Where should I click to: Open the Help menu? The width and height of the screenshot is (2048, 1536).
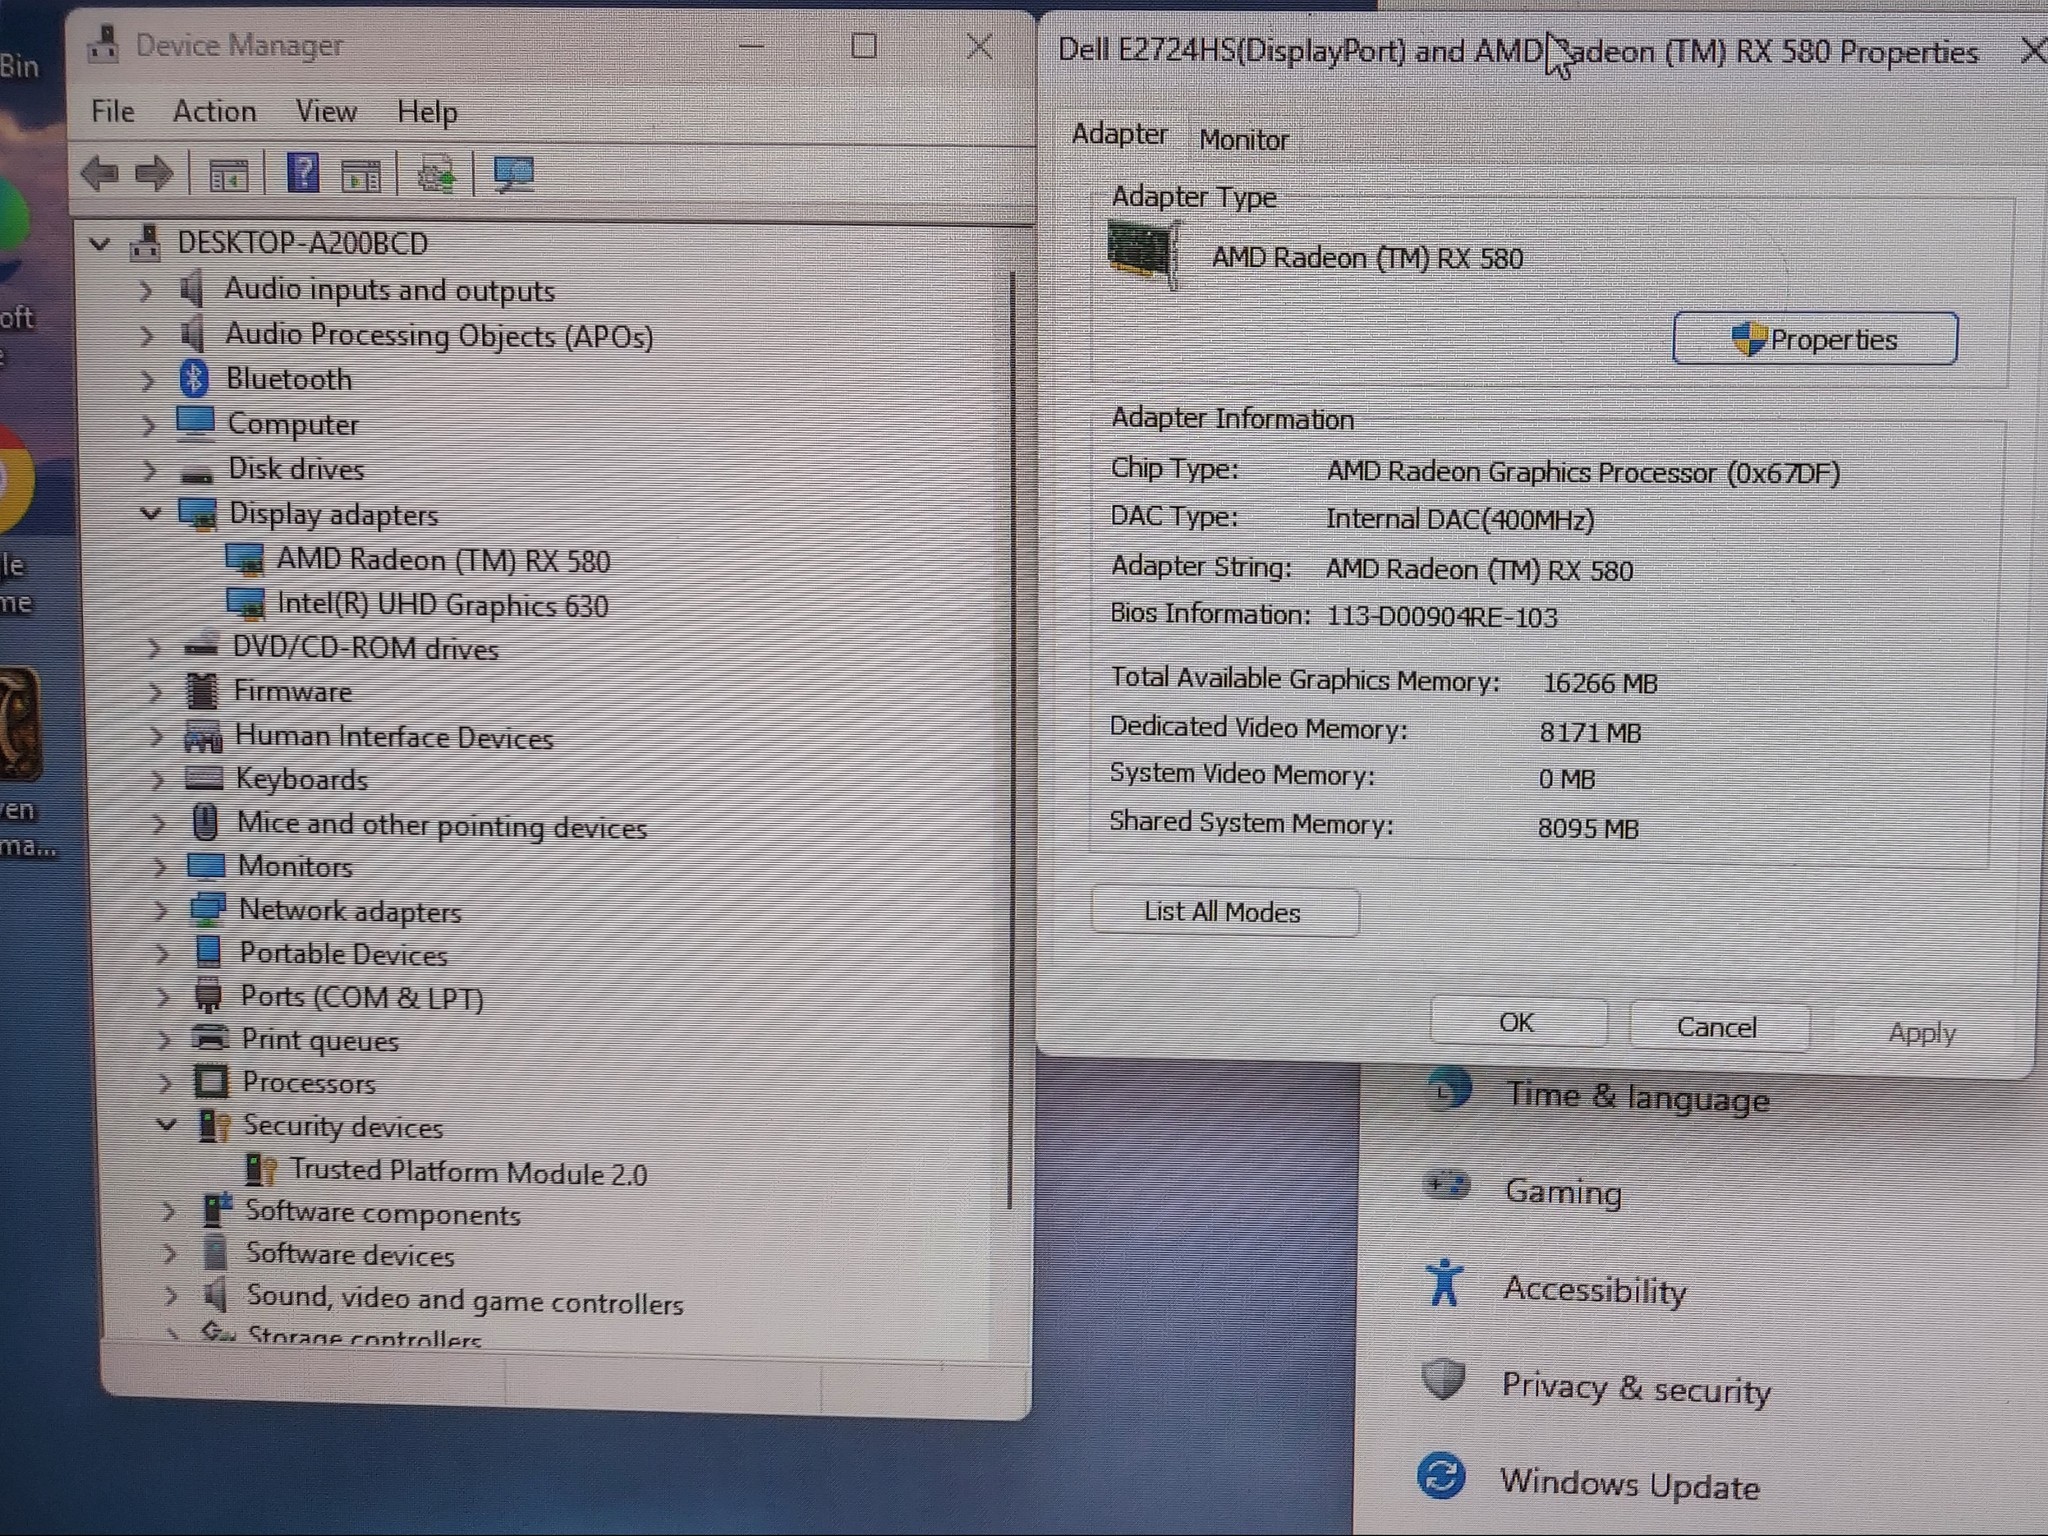click(x=427, y=112)
